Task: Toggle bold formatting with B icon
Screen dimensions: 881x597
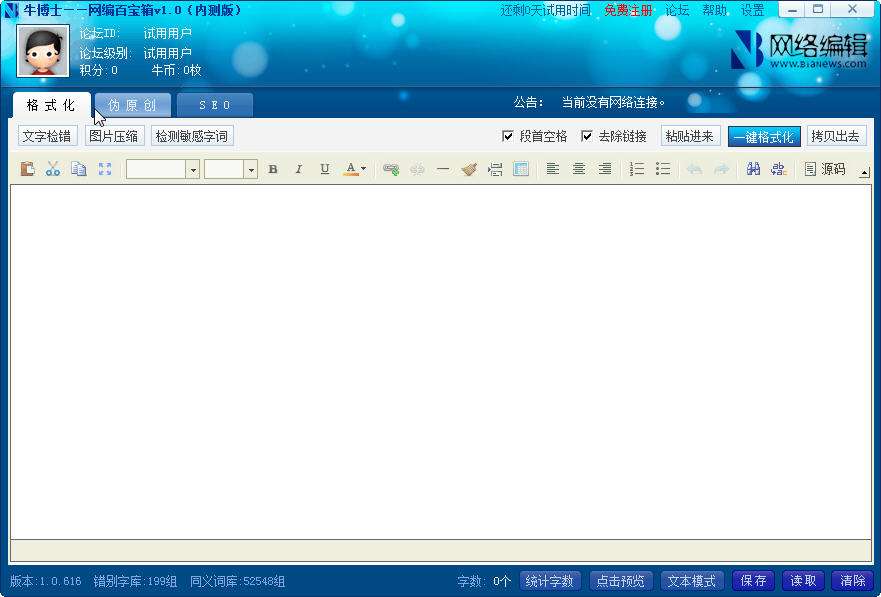Action: coord(273,168)
